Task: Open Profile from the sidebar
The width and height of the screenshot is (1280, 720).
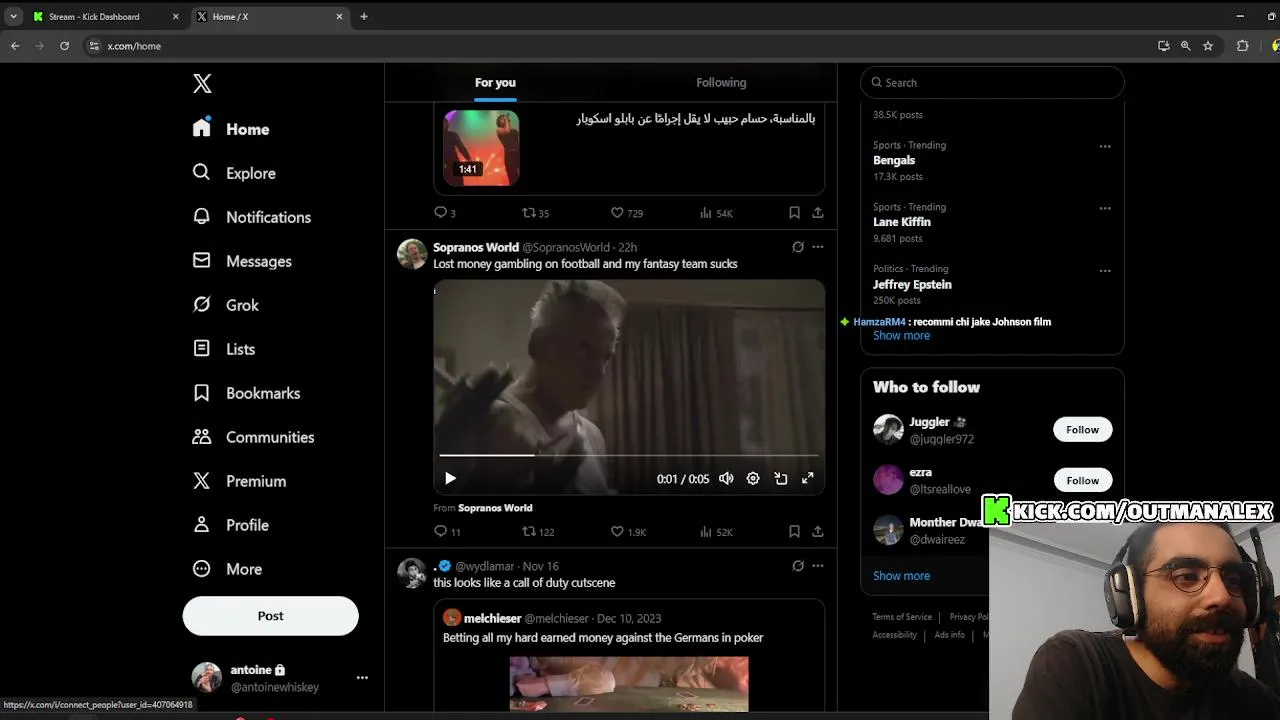Action: pyautogui.click(x=231, y=525)
